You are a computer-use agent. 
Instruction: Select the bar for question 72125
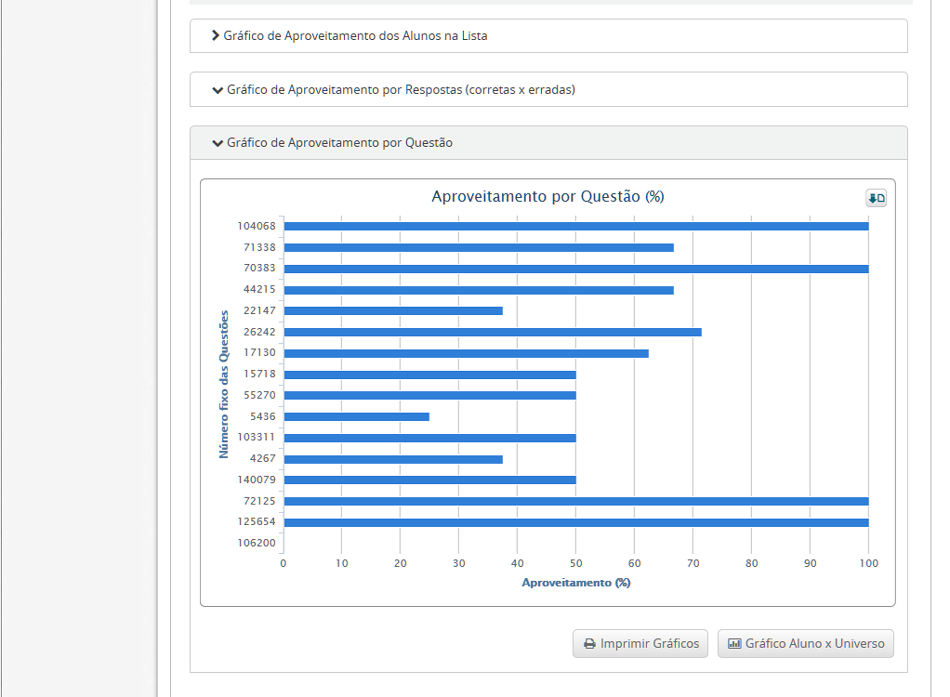pos(576,501)
